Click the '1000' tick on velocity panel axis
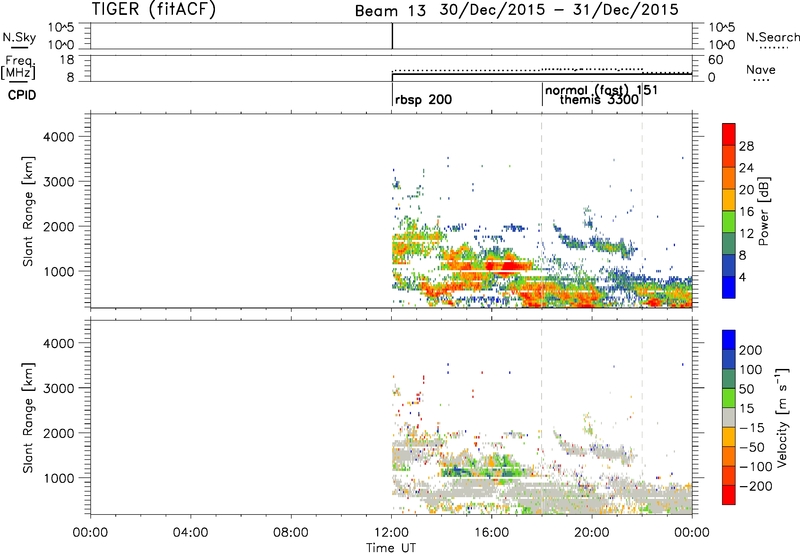The image size is (800, 554). tap(59, 478)
